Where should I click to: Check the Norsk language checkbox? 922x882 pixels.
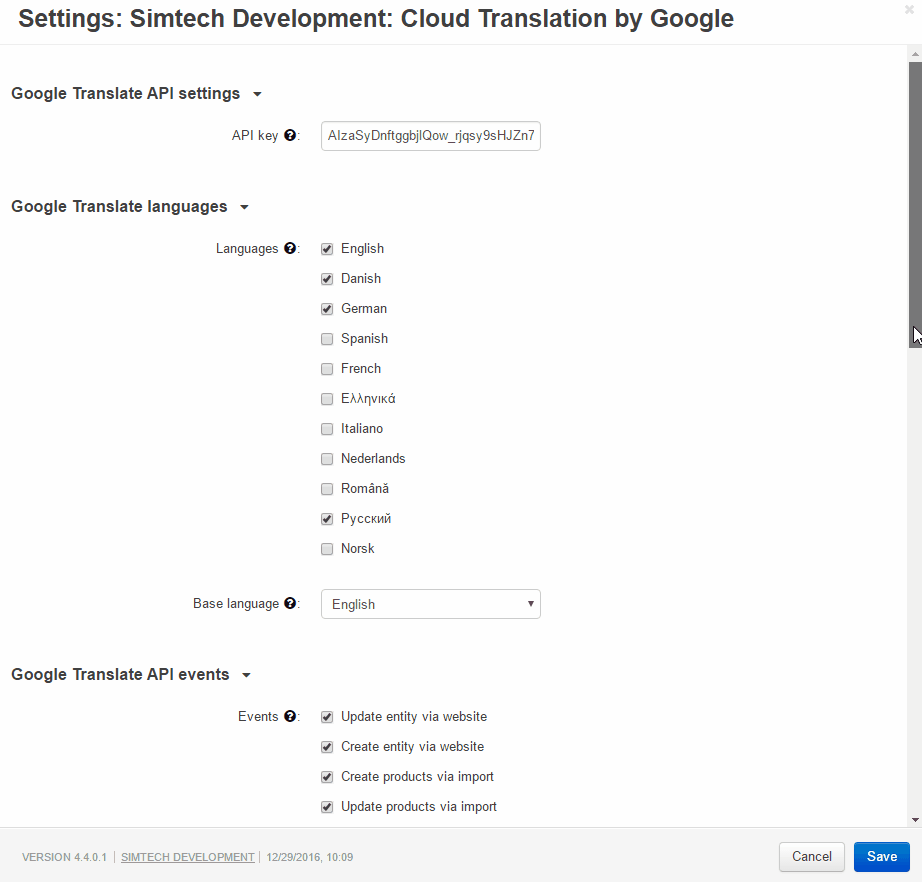pos(327,549)
